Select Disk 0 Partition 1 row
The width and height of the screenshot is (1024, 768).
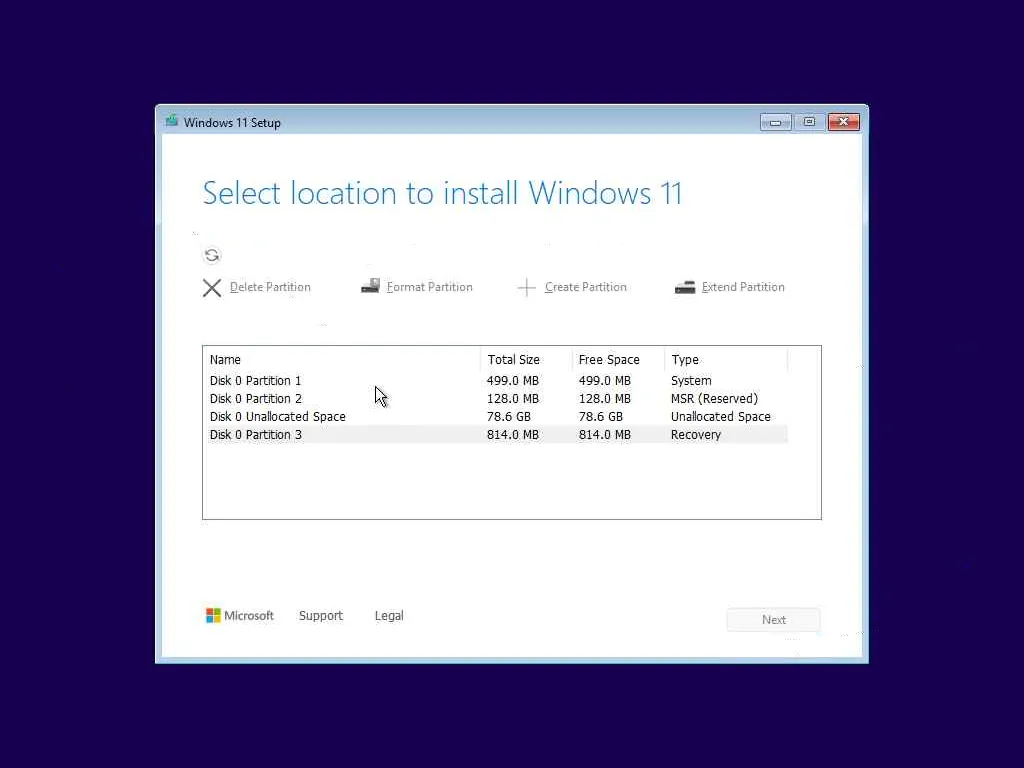(x=498, y=381)
